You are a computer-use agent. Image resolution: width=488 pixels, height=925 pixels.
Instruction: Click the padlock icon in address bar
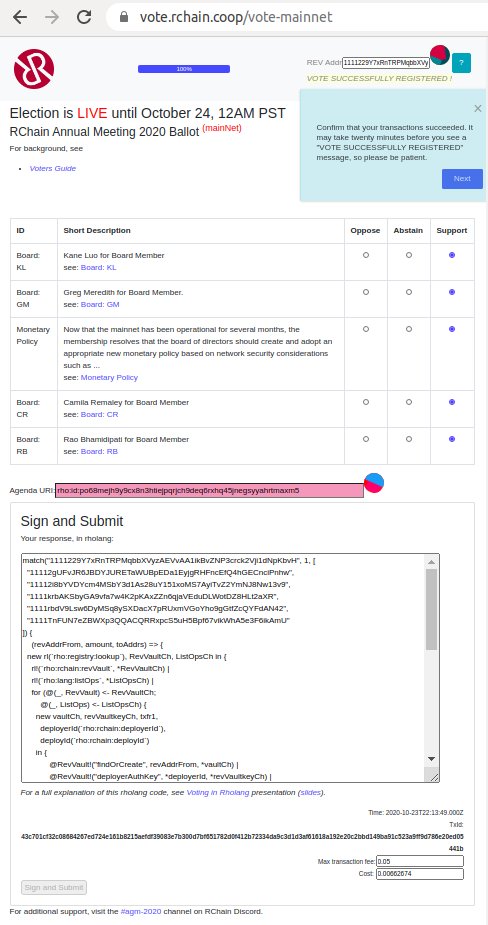click(124, 17)
